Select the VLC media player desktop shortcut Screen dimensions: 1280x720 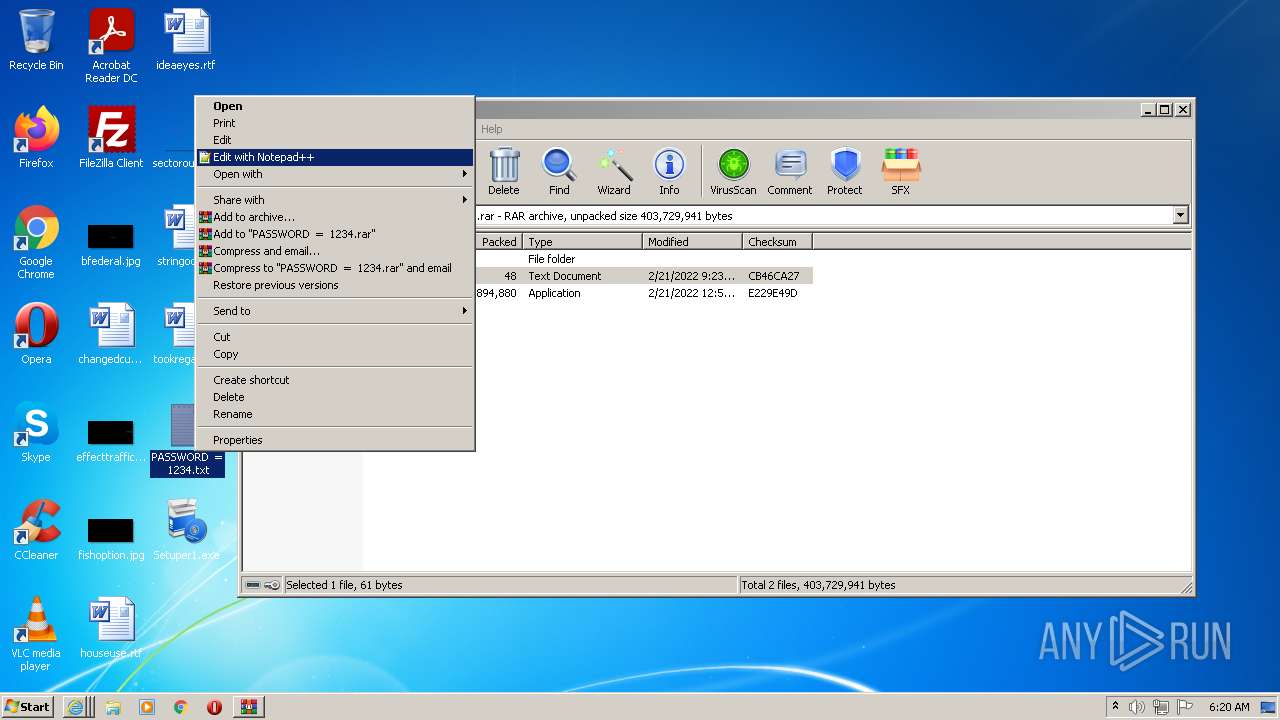click(36, 634)
